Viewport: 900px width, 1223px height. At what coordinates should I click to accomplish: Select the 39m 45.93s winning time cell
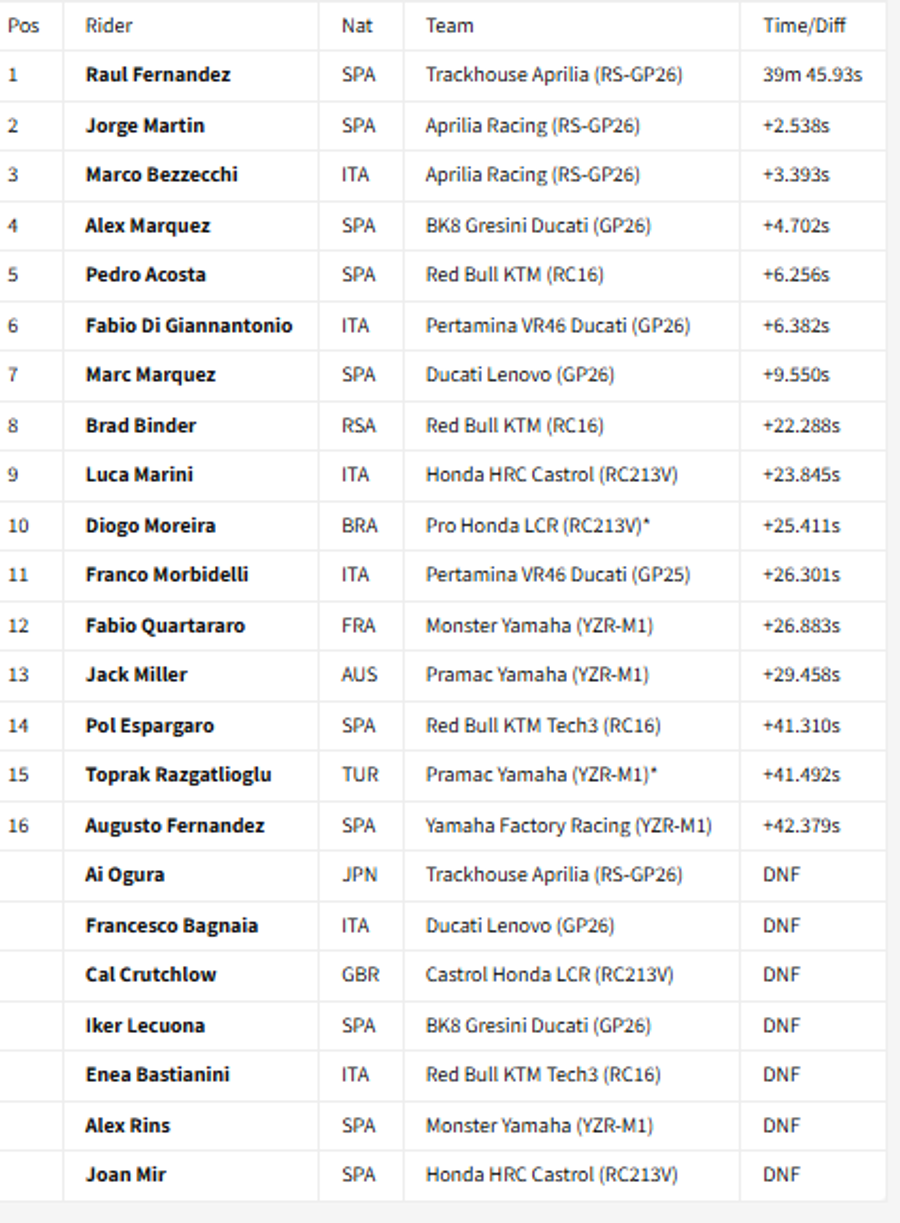point(813,75)
